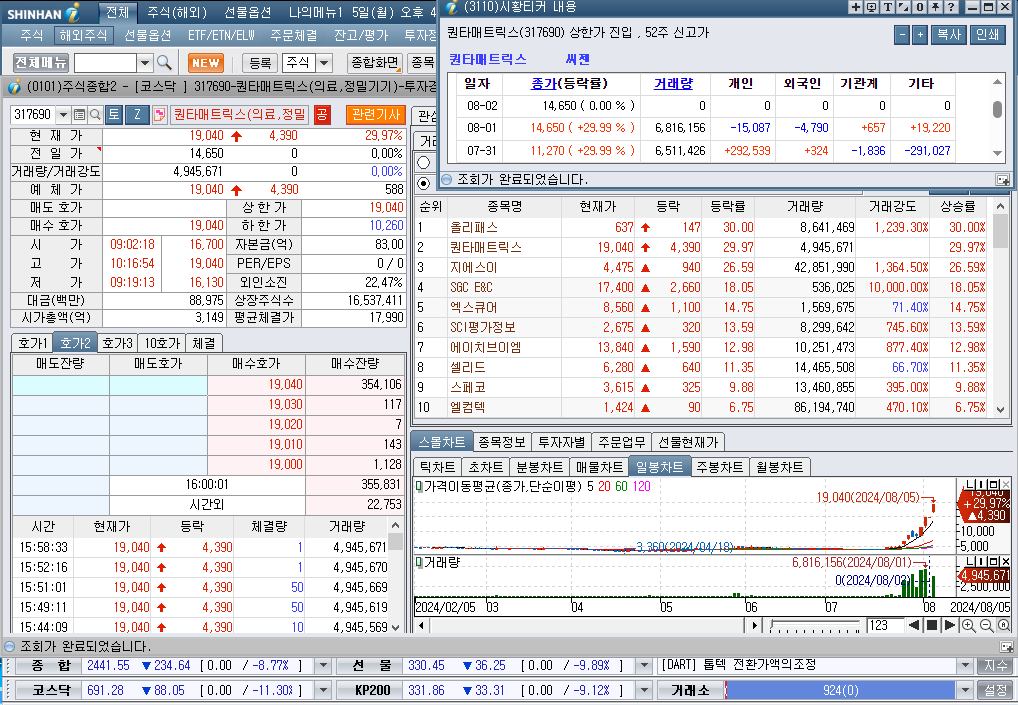Zoom in the daily chart

pyautogui.click(x=968, y=626)
